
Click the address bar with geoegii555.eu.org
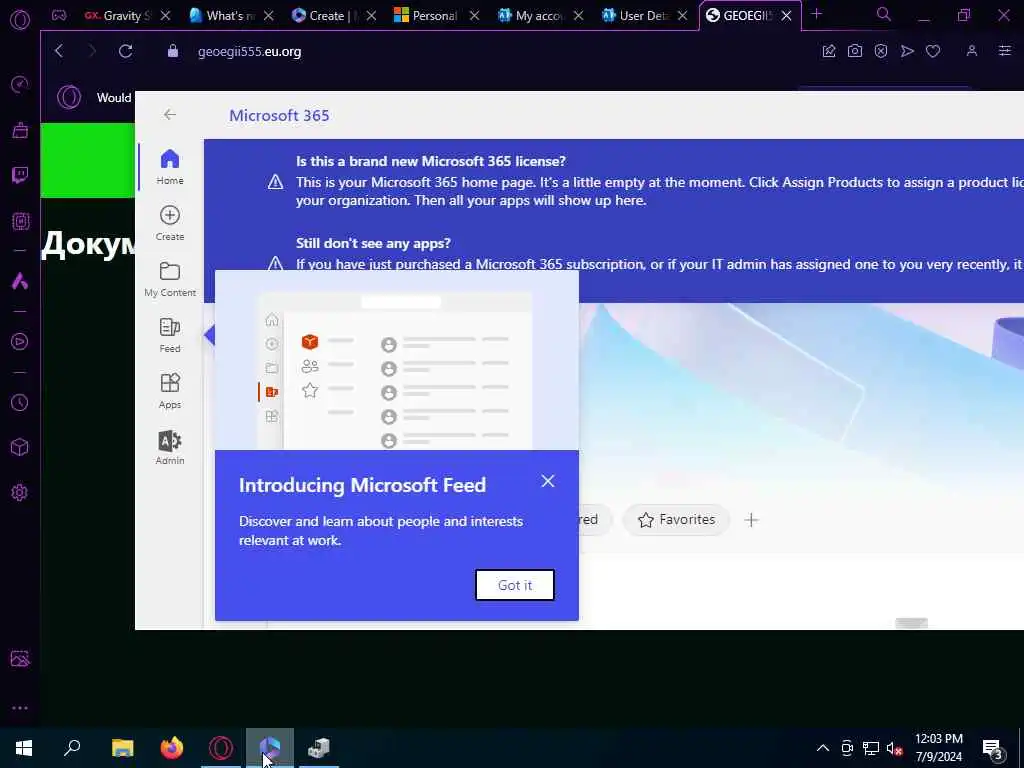[x=249, y=52]
